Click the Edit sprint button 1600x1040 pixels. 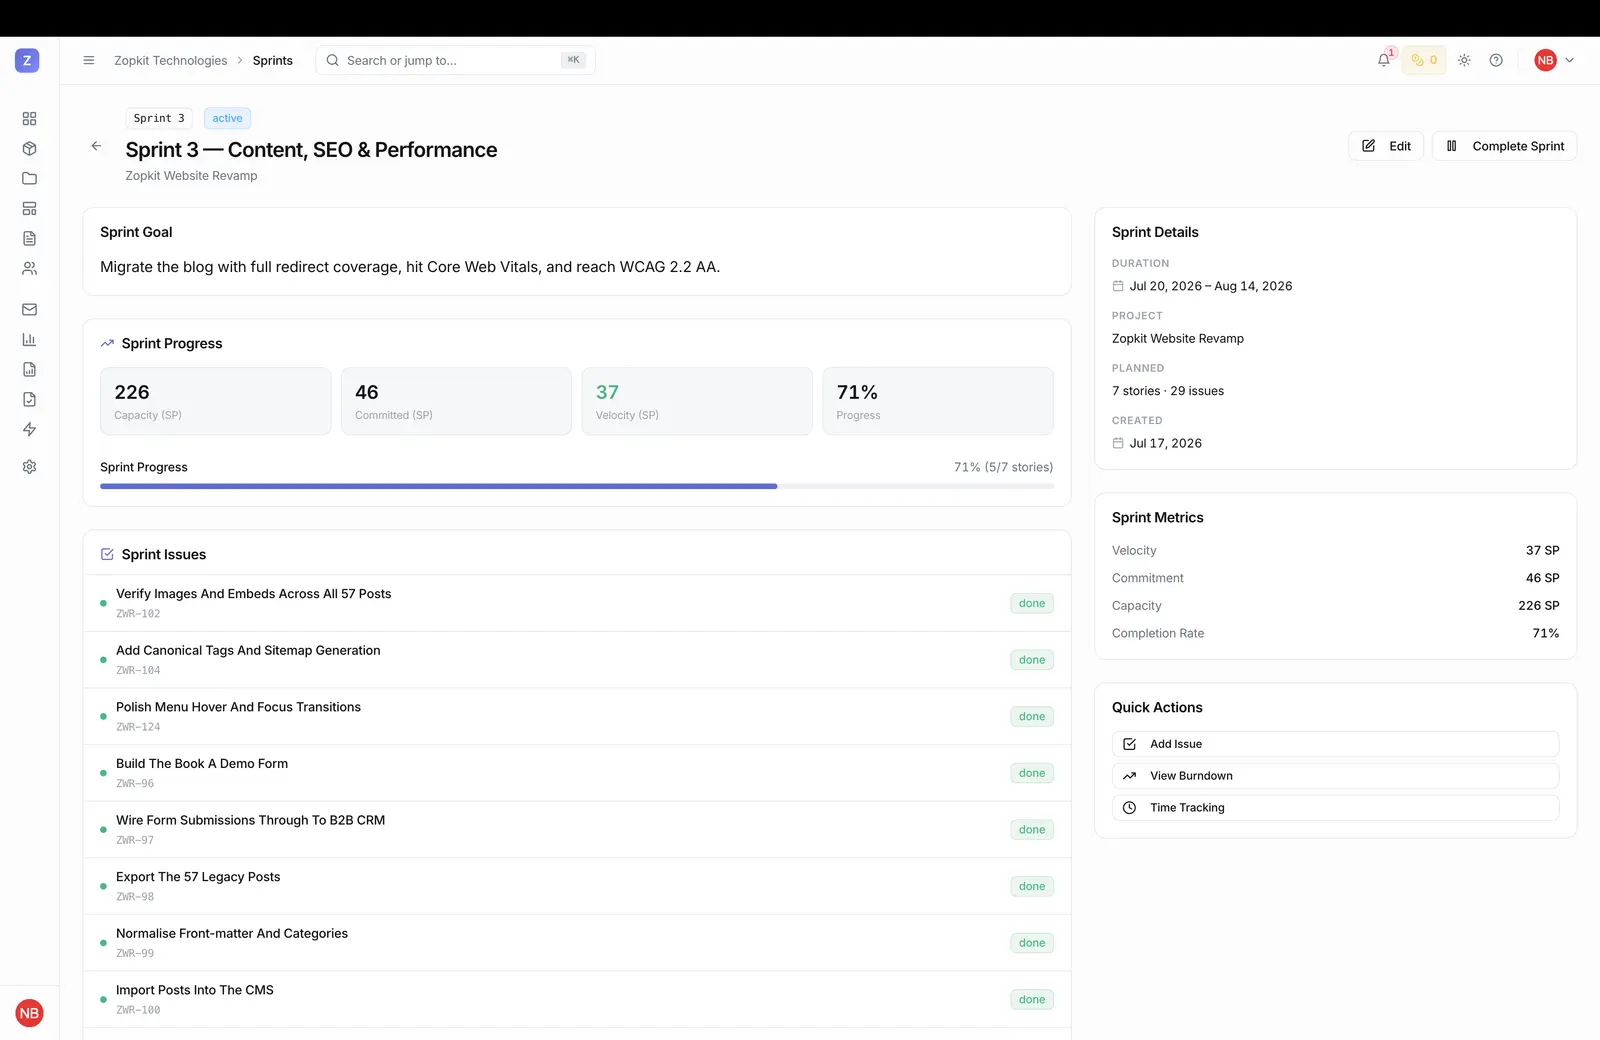tap(1386, 146)
